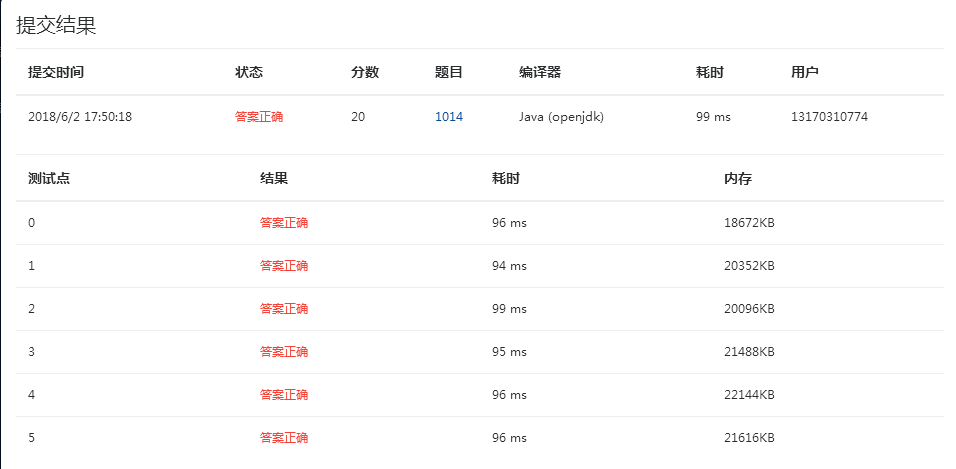This screenshot has height=469, width=956.
Task: Click test point number 5
Action: 32,438
